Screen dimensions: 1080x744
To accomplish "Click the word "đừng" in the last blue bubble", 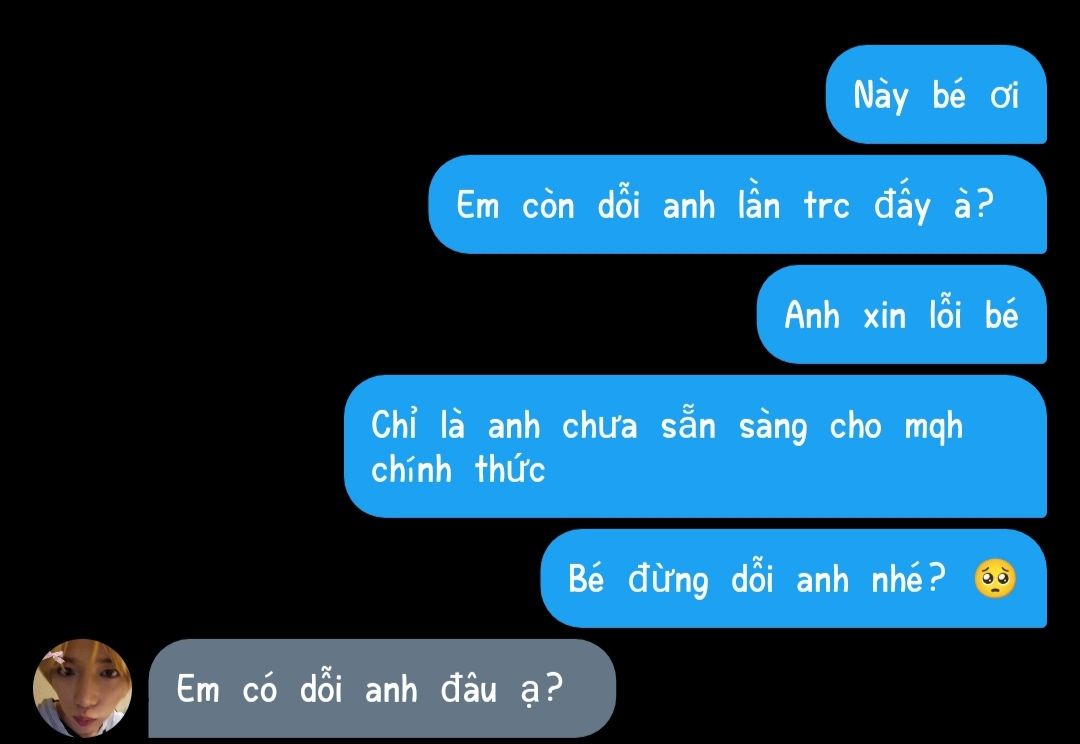I will 668,579.
